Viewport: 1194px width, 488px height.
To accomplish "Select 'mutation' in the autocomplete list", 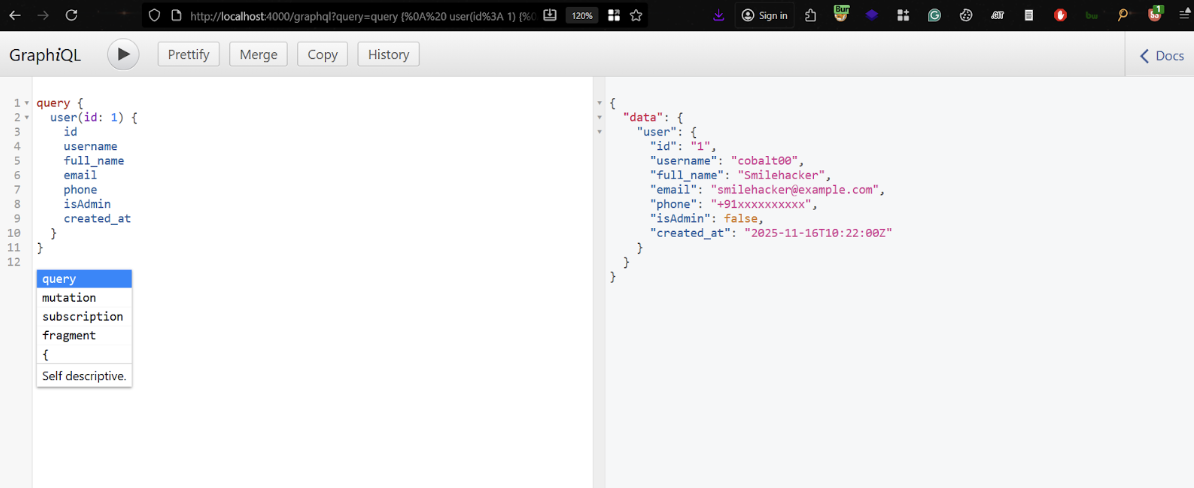I will coord(85,298).
